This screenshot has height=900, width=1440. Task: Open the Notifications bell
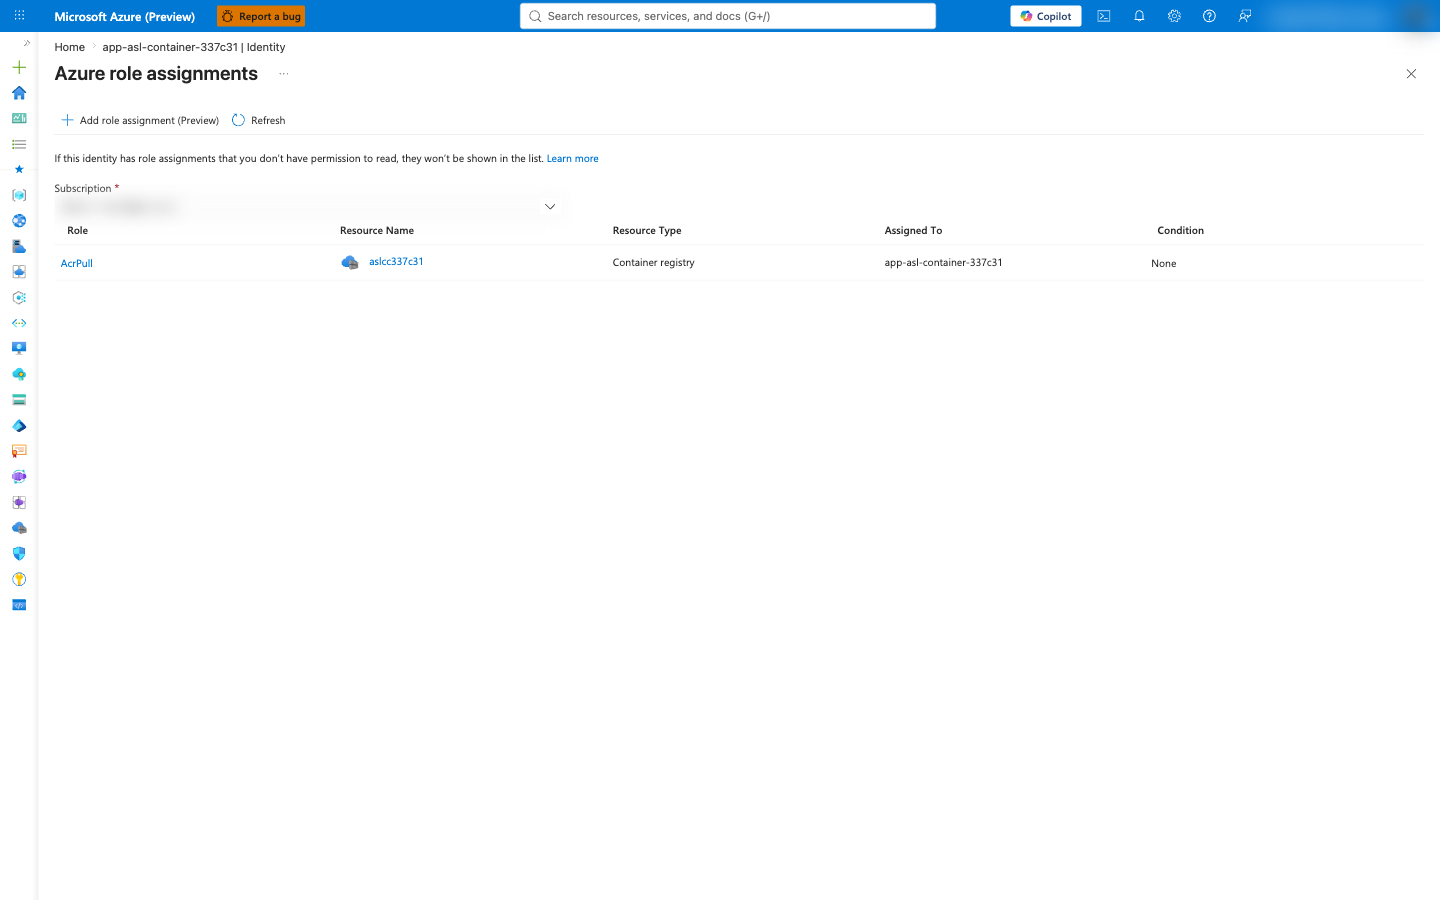(1139, 16)
